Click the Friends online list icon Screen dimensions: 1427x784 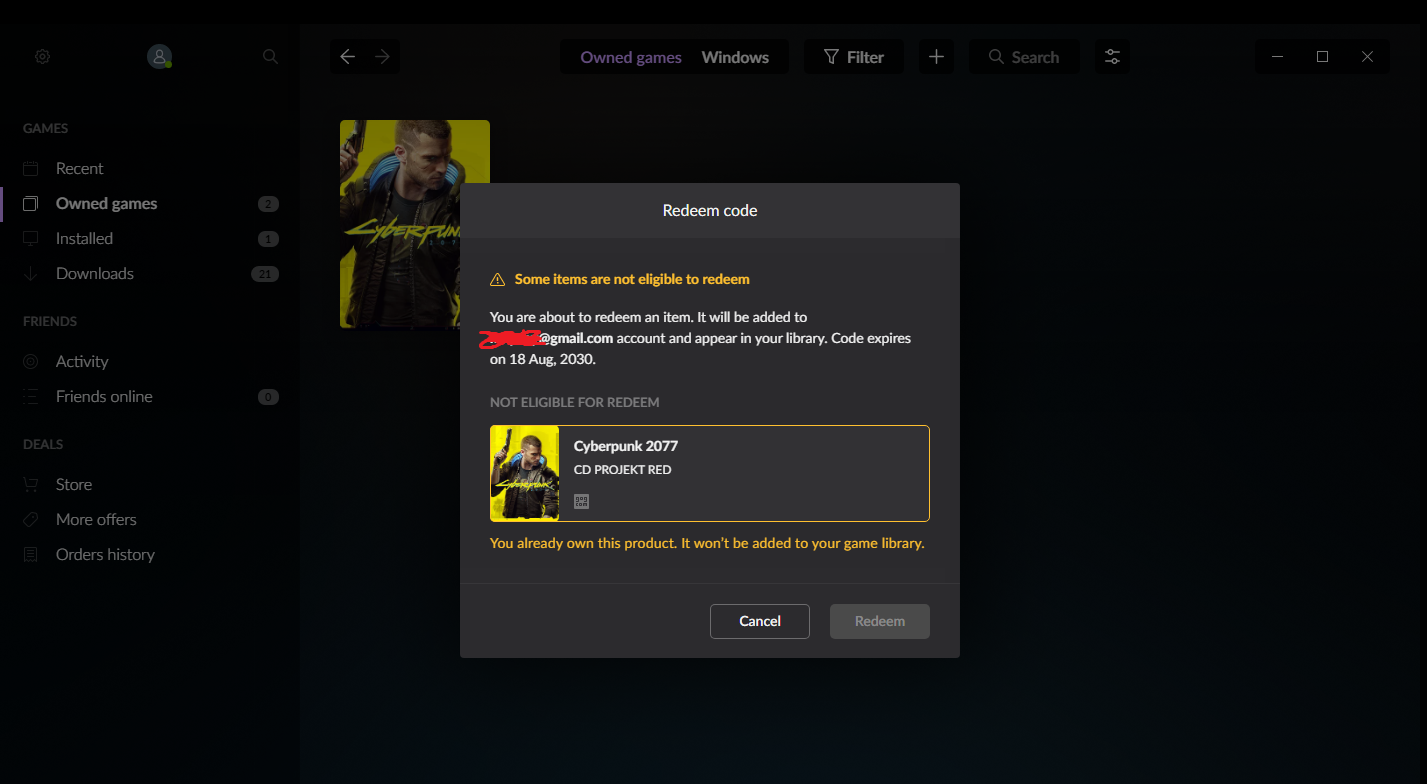tap(31, 396)
